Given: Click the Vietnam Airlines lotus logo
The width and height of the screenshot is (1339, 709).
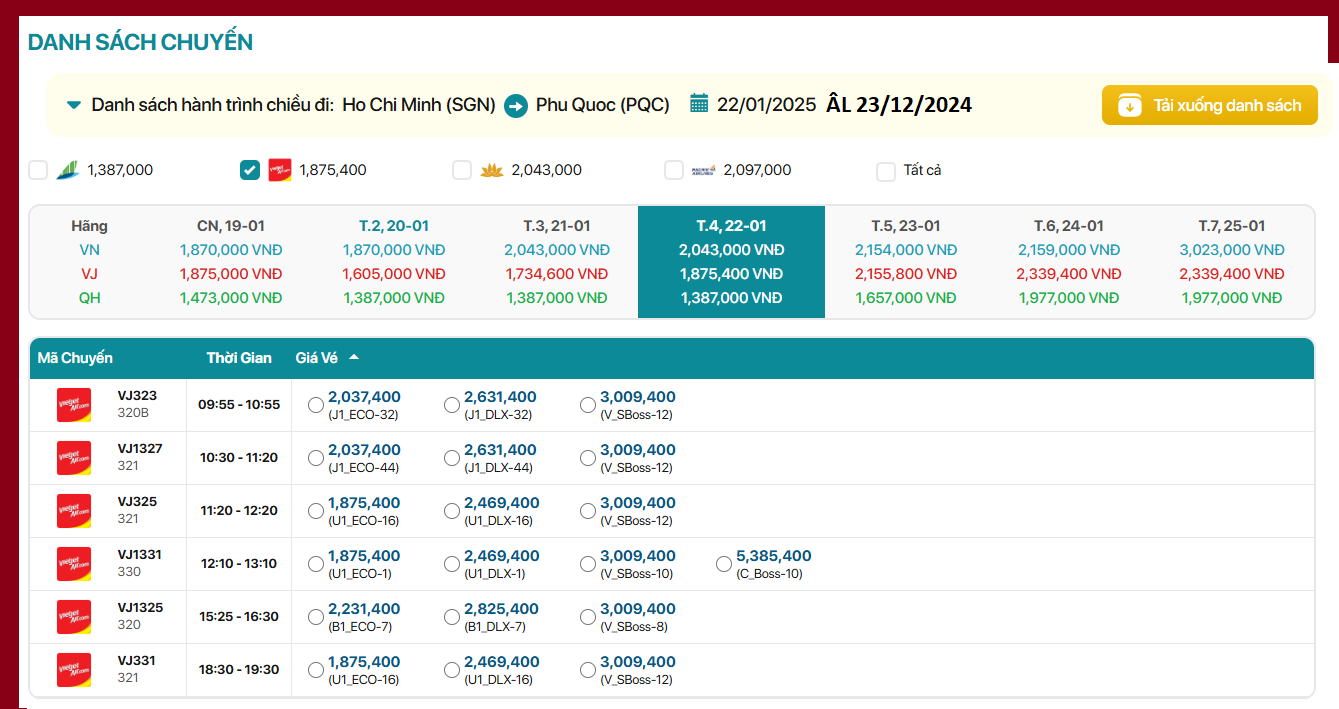Looking at the screenshot, I should pyautogui.click(x=491, y=170).
